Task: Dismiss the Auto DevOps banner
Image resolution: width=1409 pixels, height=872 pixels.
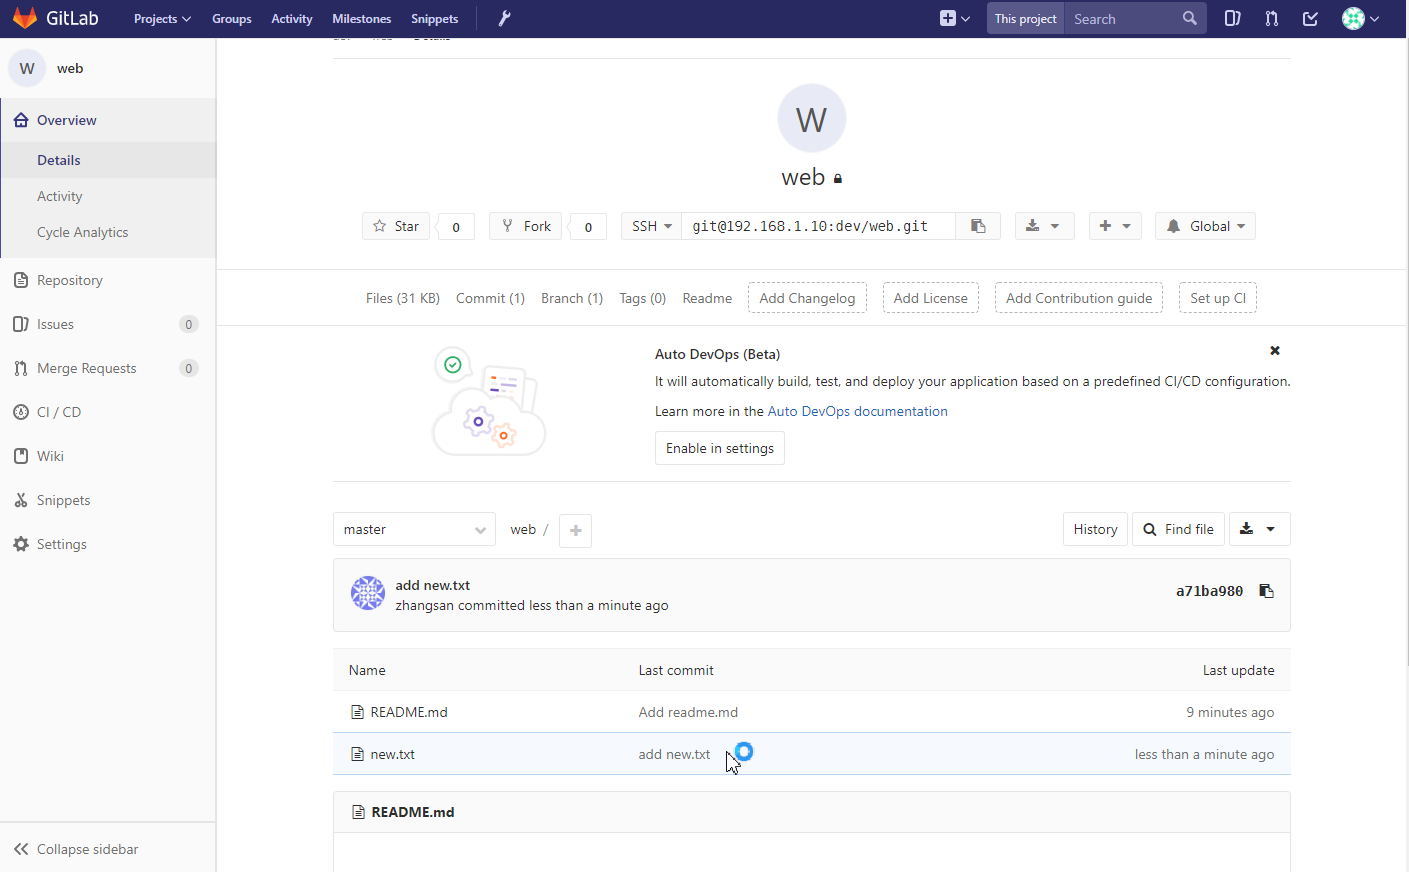Action: 1275,351
